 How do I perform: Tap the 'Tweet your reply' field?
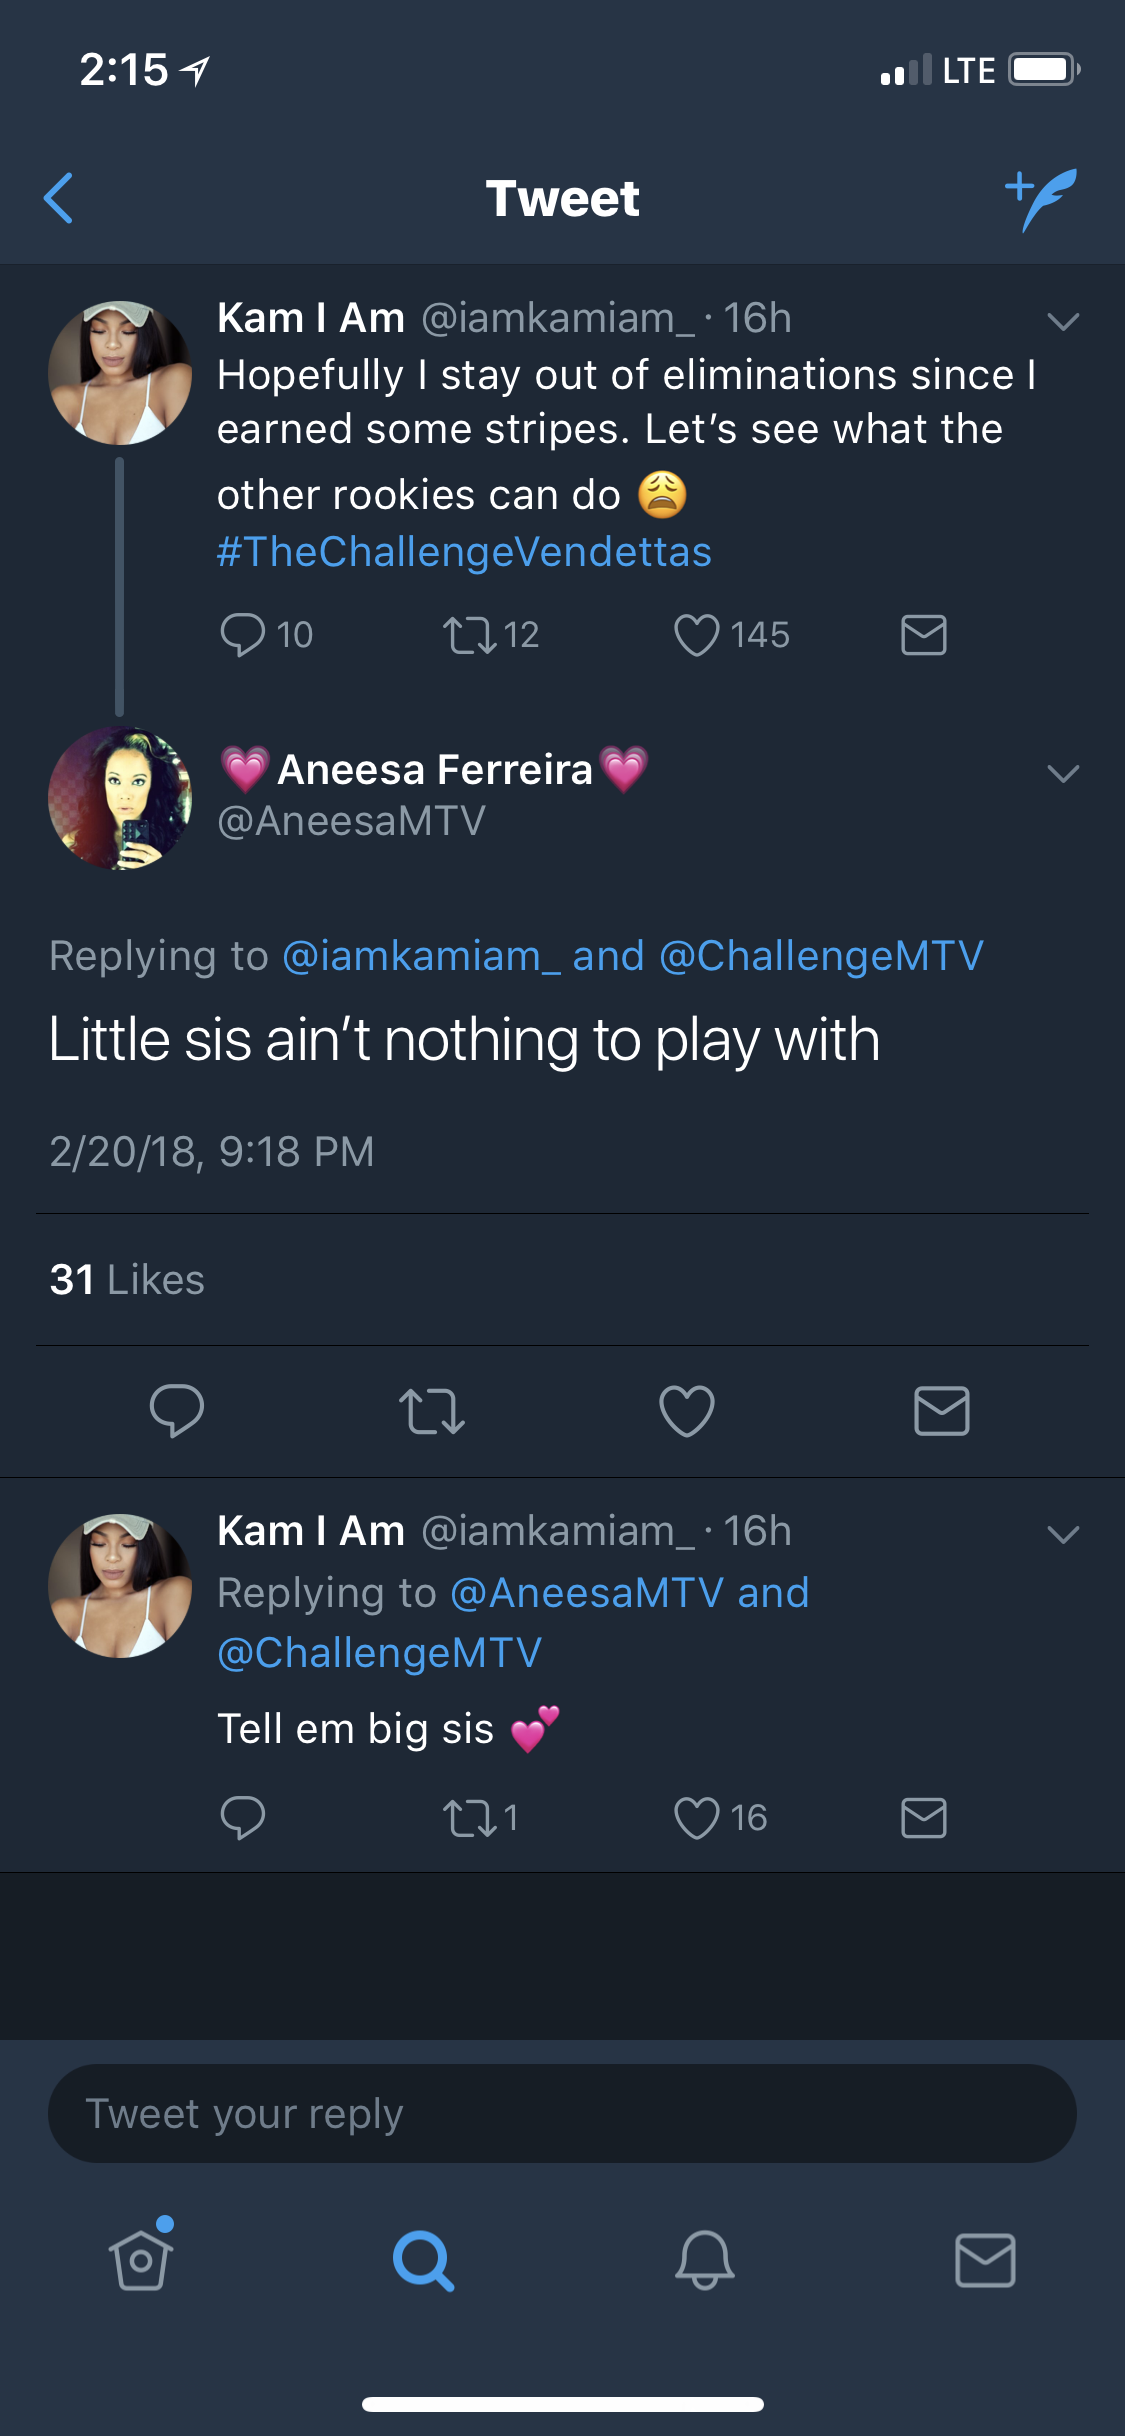pos(562,2114)
